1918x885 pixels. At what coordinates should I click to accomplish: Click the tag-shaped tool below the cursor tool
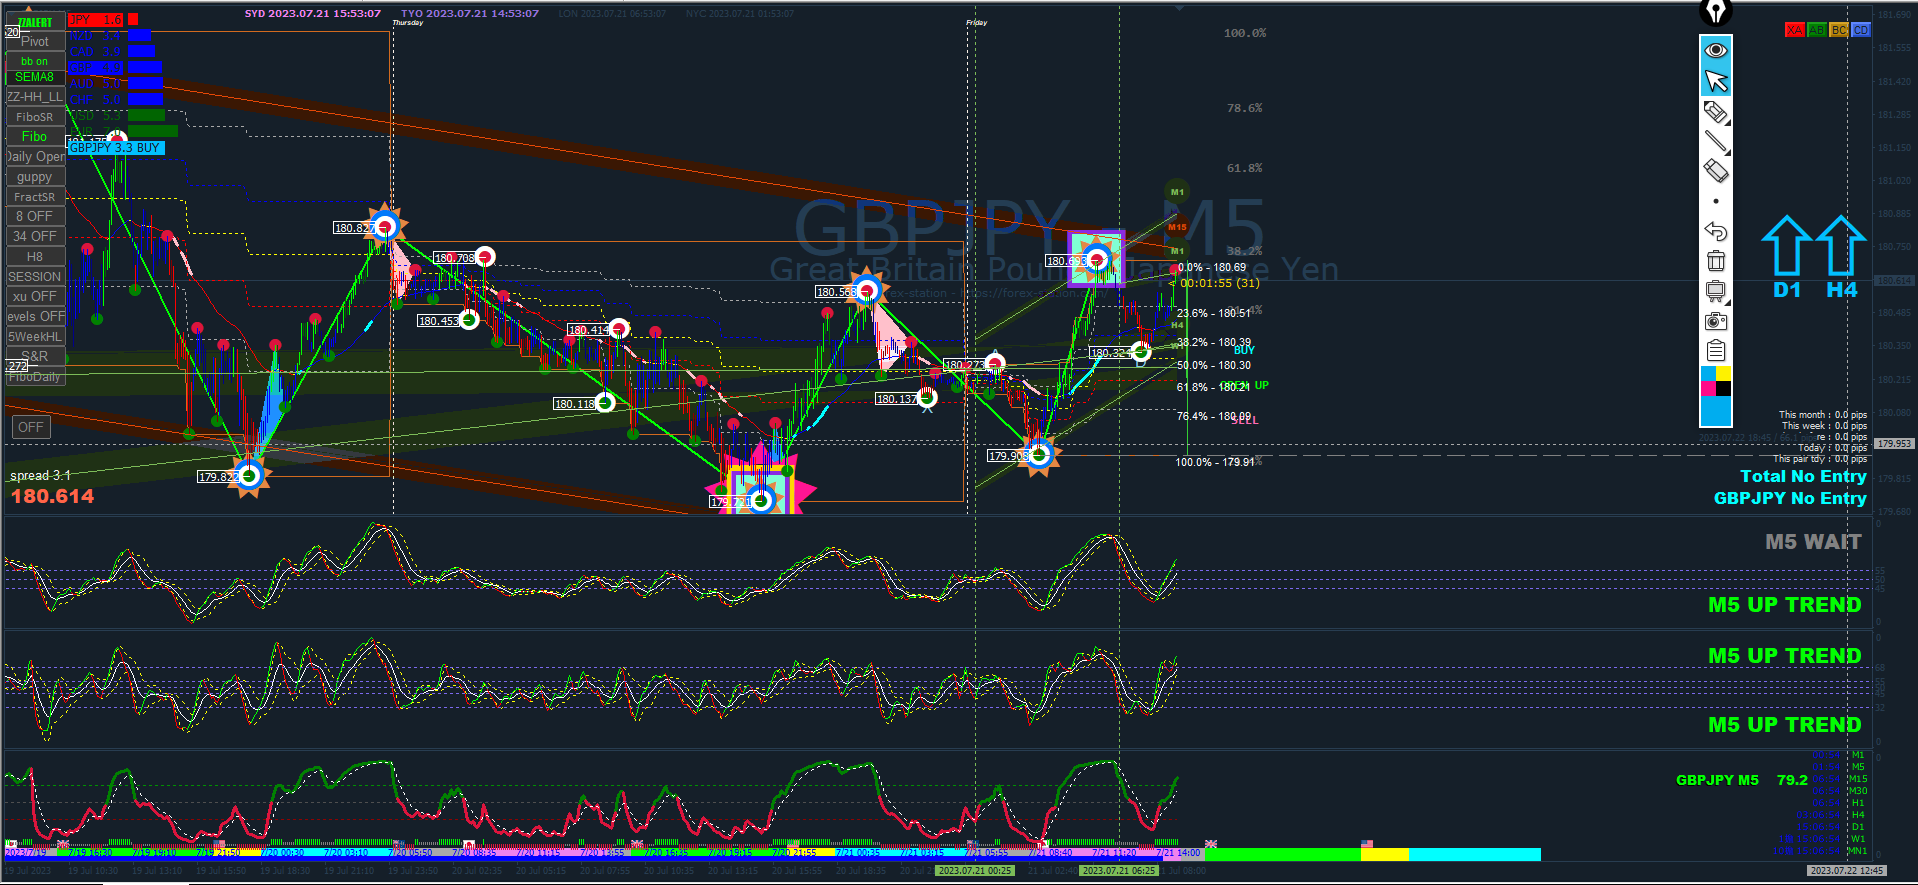point(1716,112)
